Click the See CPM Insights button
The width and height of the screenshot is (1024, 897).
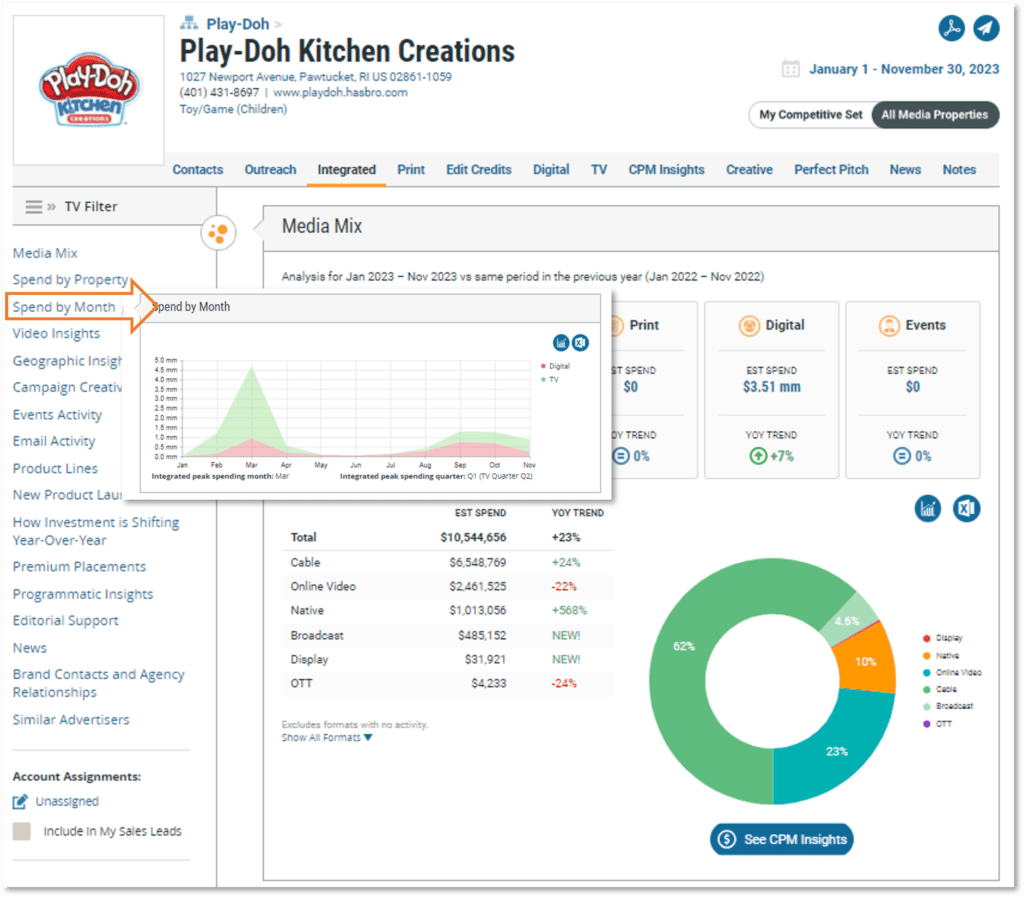pyautogui.click(x=782, y=840)
